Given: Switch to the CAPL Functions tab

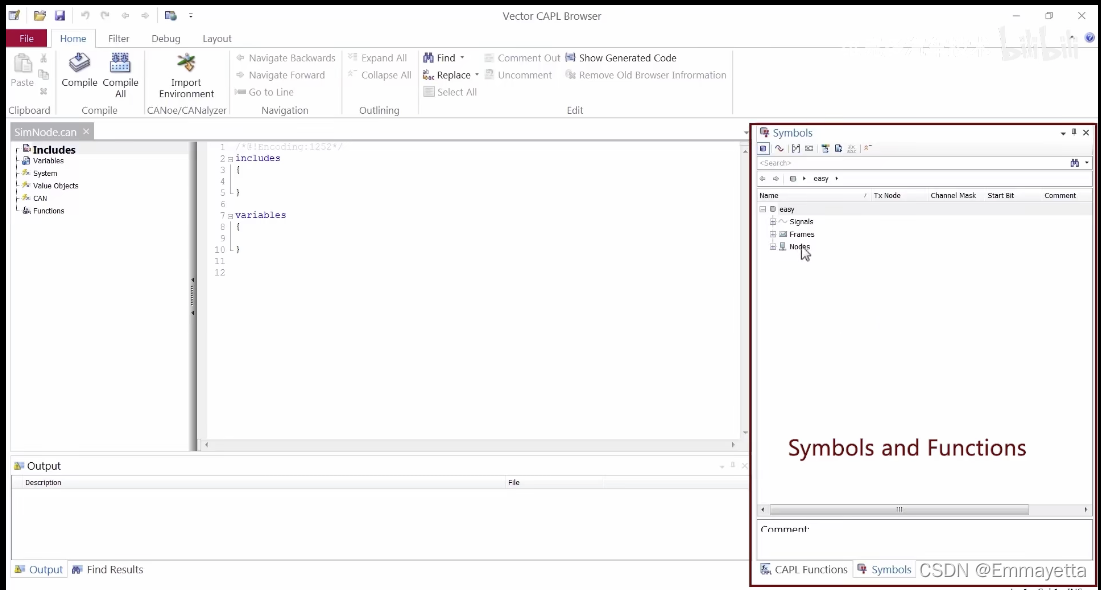Looking at the screenshot, I should [804, 570].
